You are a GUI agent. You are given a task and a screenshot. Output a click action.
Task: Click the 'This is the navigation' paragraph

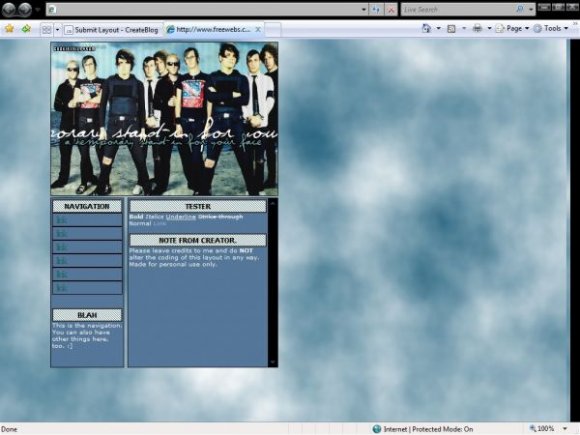pyautogui.click(x=87, y=336)
